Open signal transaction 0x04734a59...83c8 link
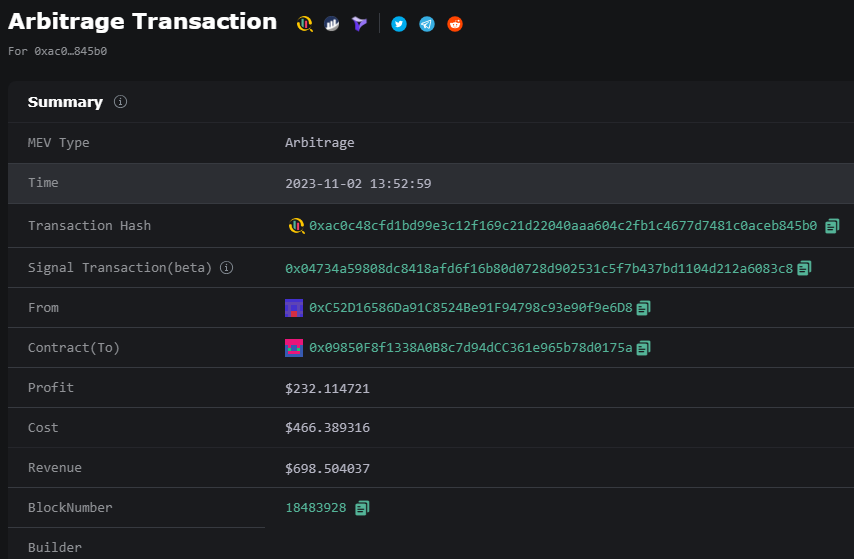The image size is (854, 559). tap(539, 268)
